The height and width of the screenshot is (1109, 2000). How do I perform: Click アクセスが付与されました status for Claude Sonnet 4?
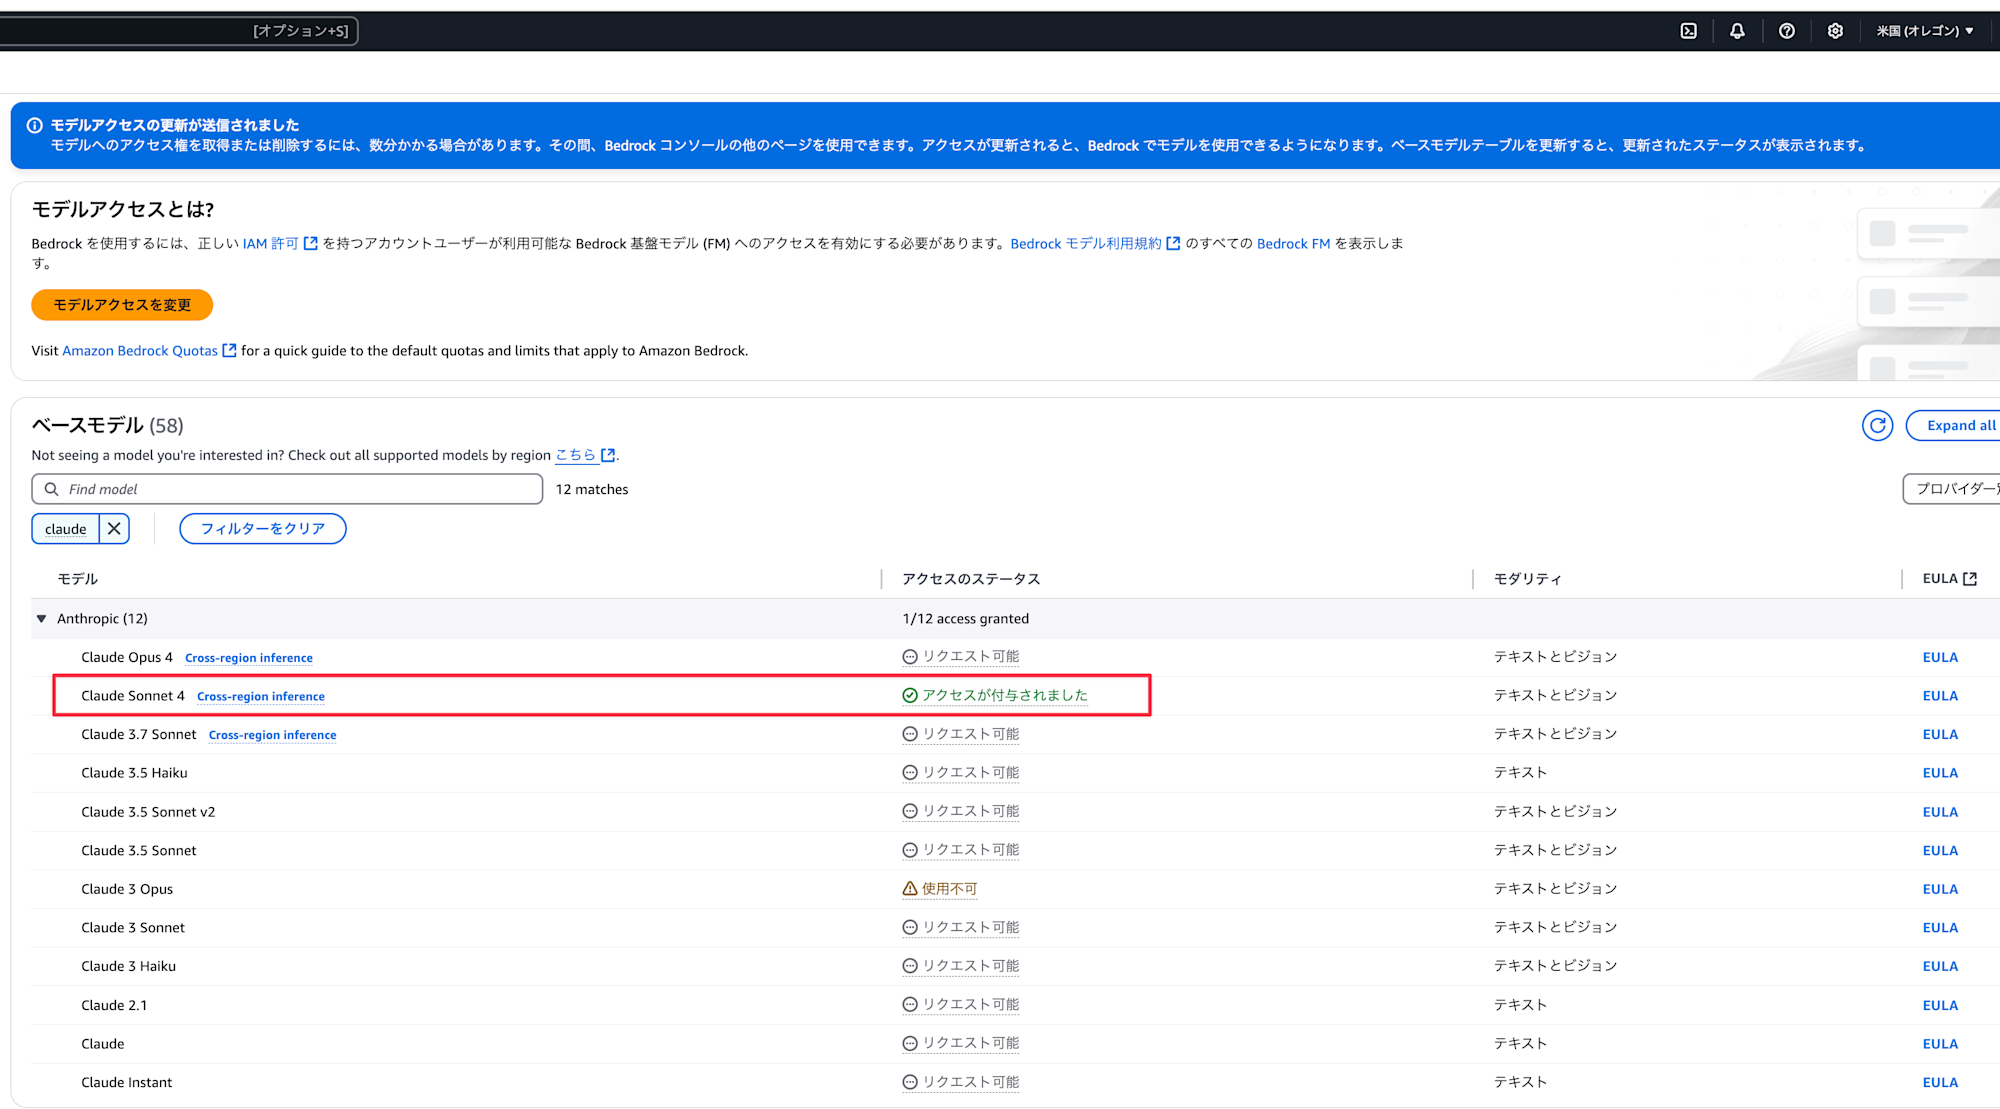pos(995,696)
